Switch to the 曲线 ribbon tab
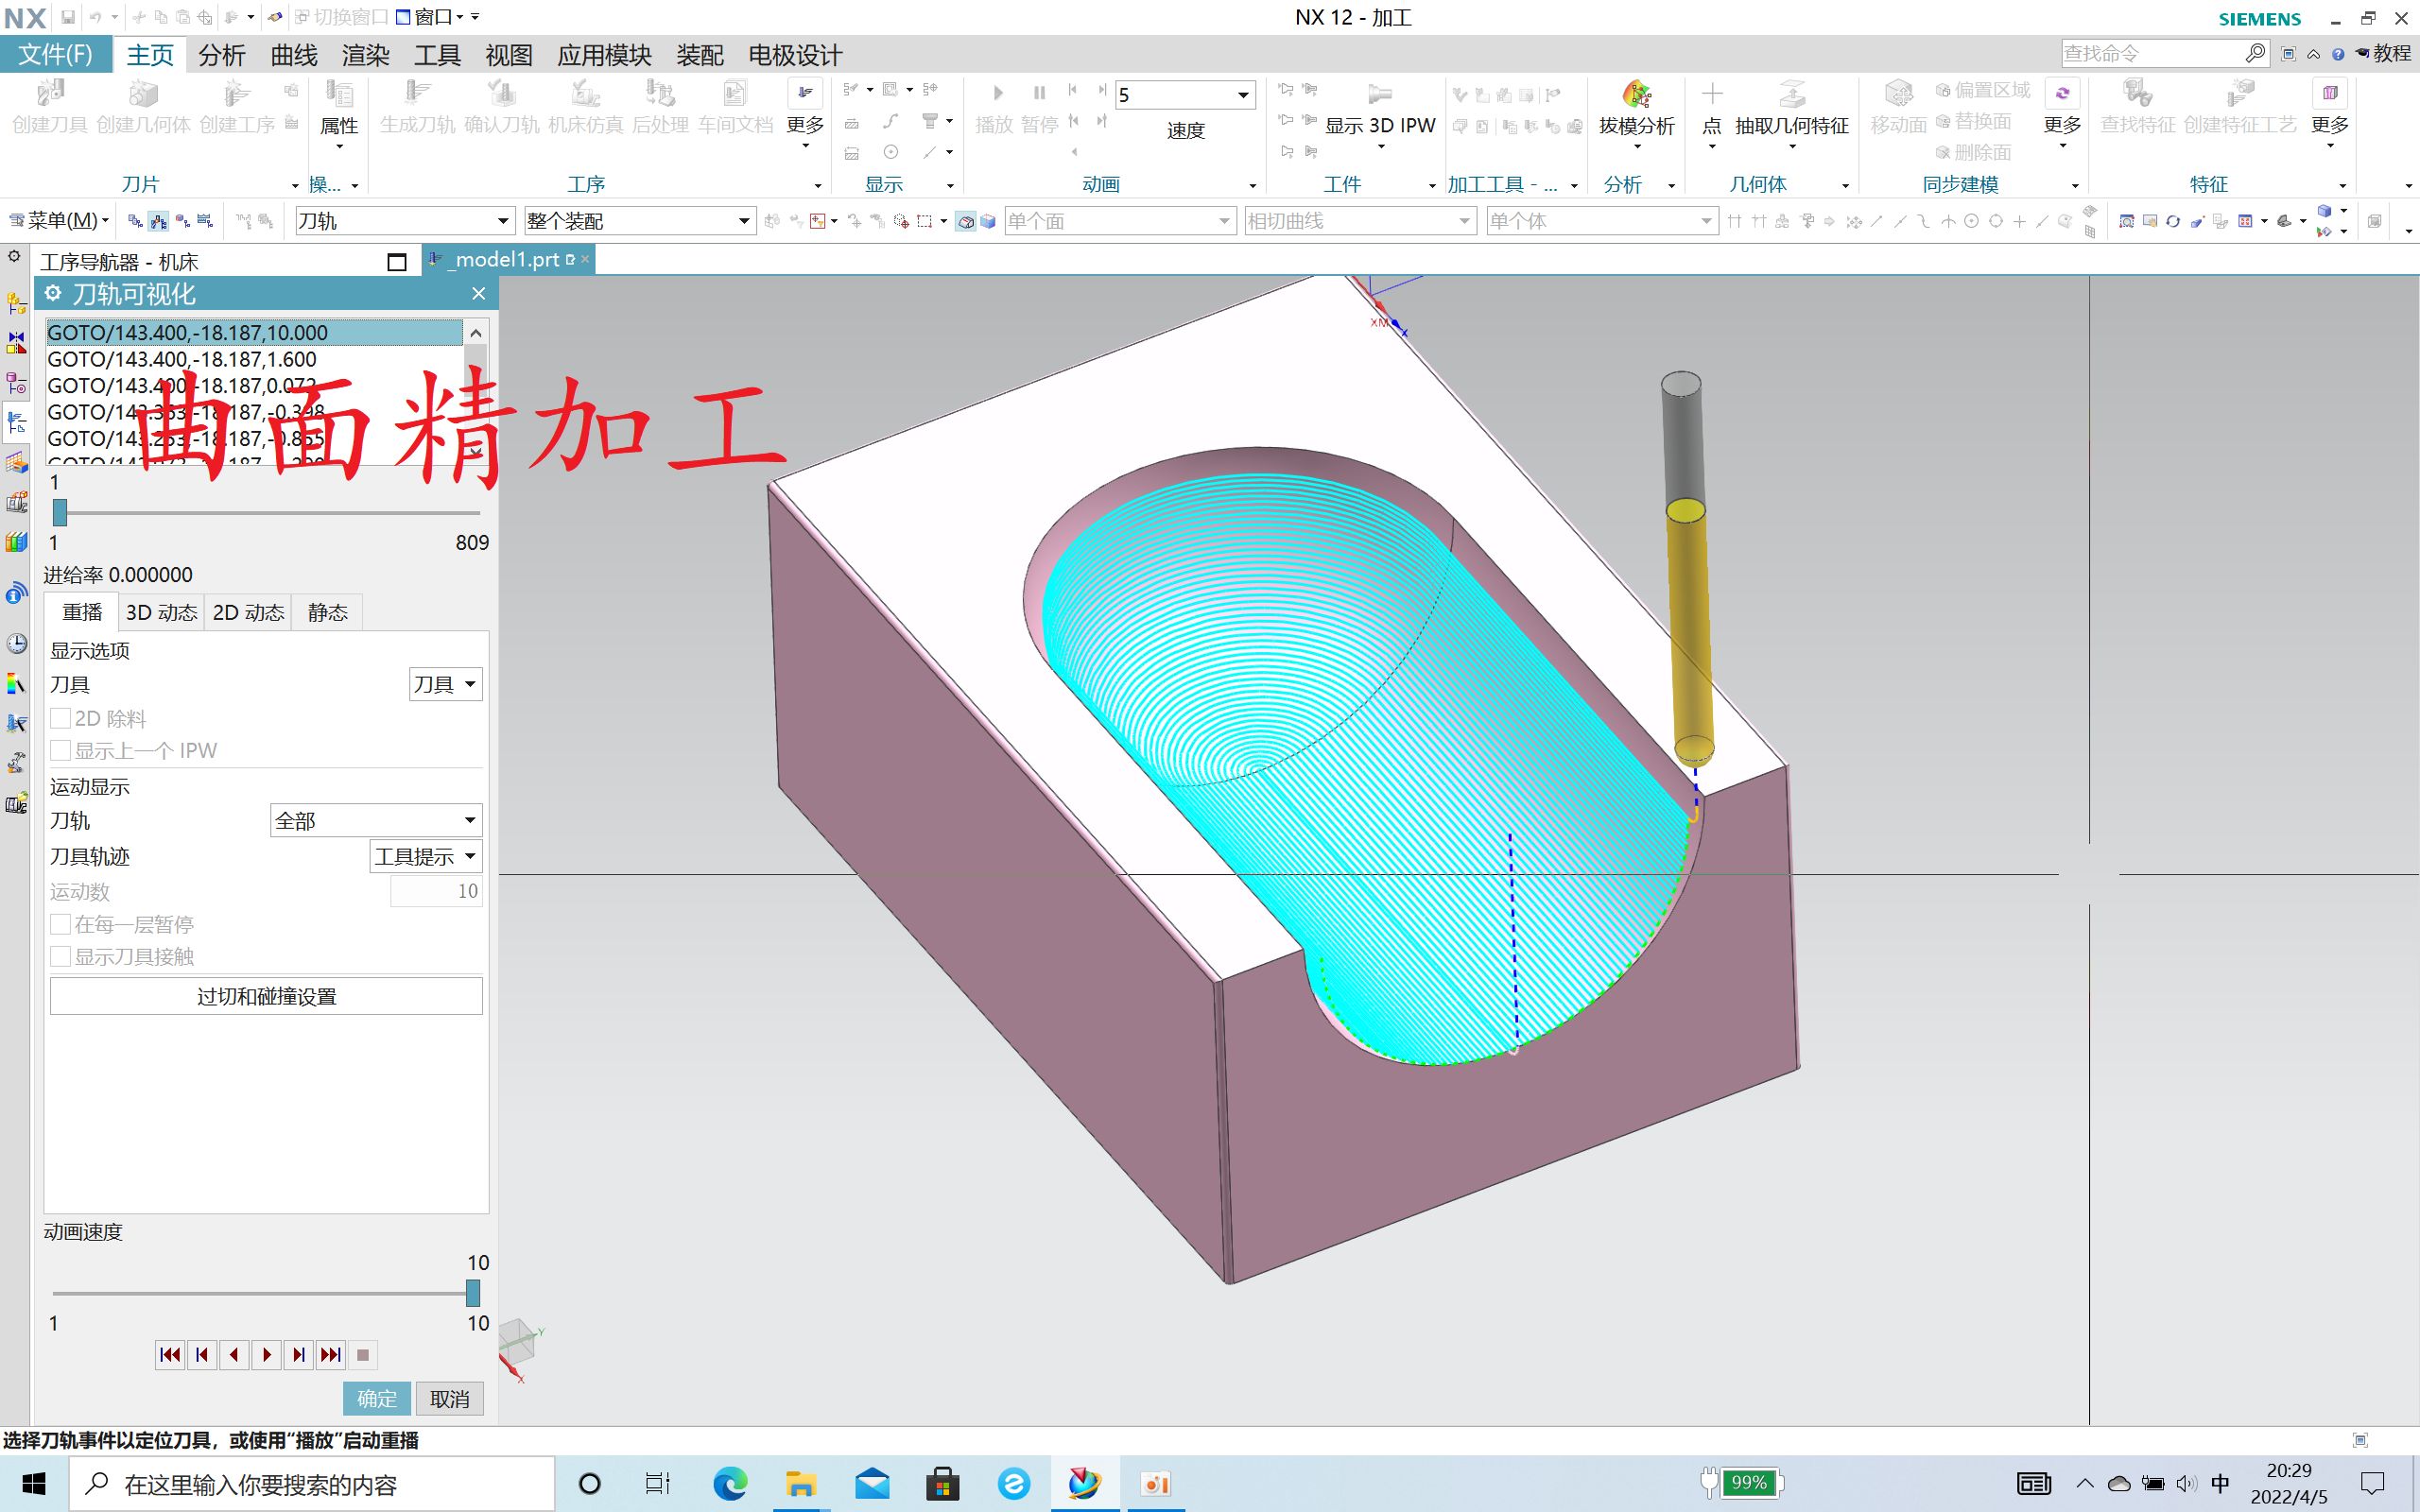The width and height of the screenshot is (2420, 1512). click(x=293, y=55)
